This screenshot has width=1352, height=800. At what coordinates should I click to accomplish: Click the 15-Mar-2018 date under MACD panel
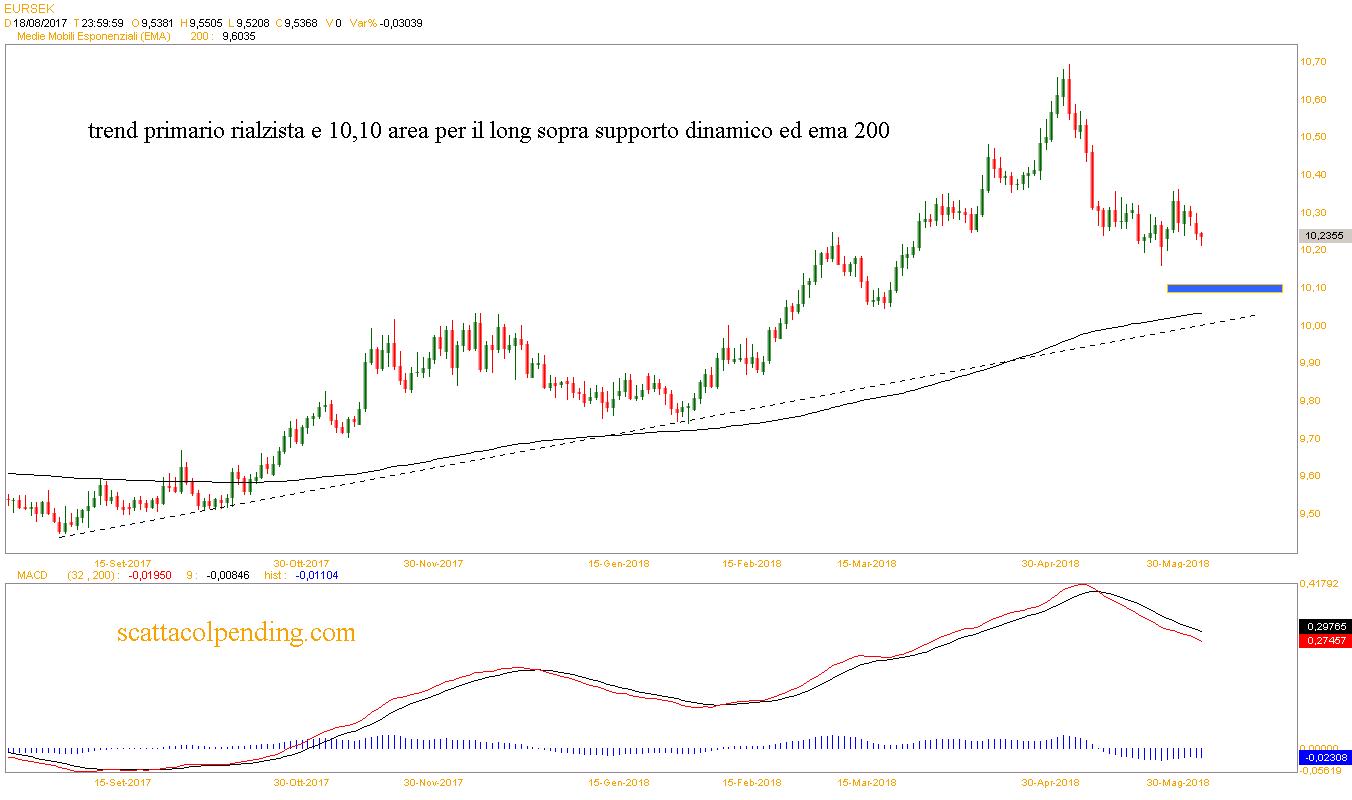pyautogui.click(x=867, y=783)
